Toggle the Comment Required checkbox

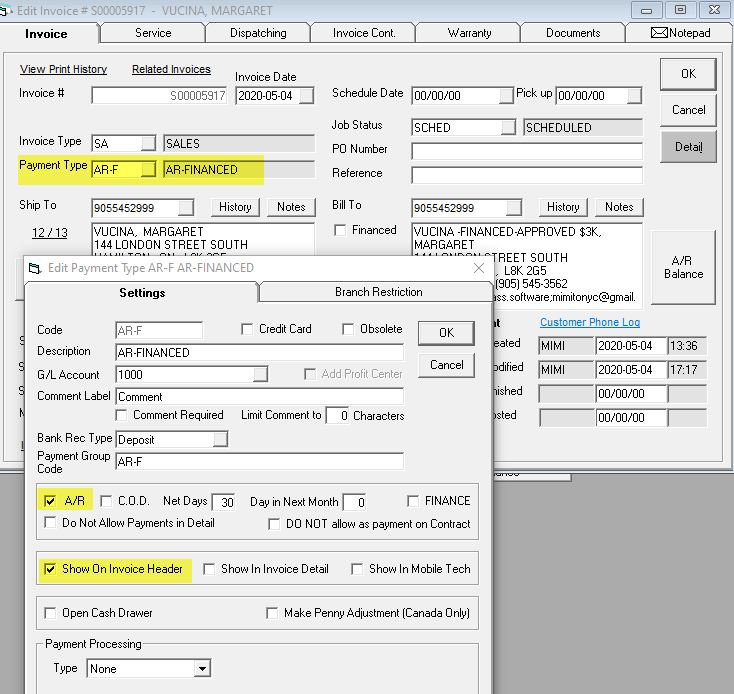point(121,415)
